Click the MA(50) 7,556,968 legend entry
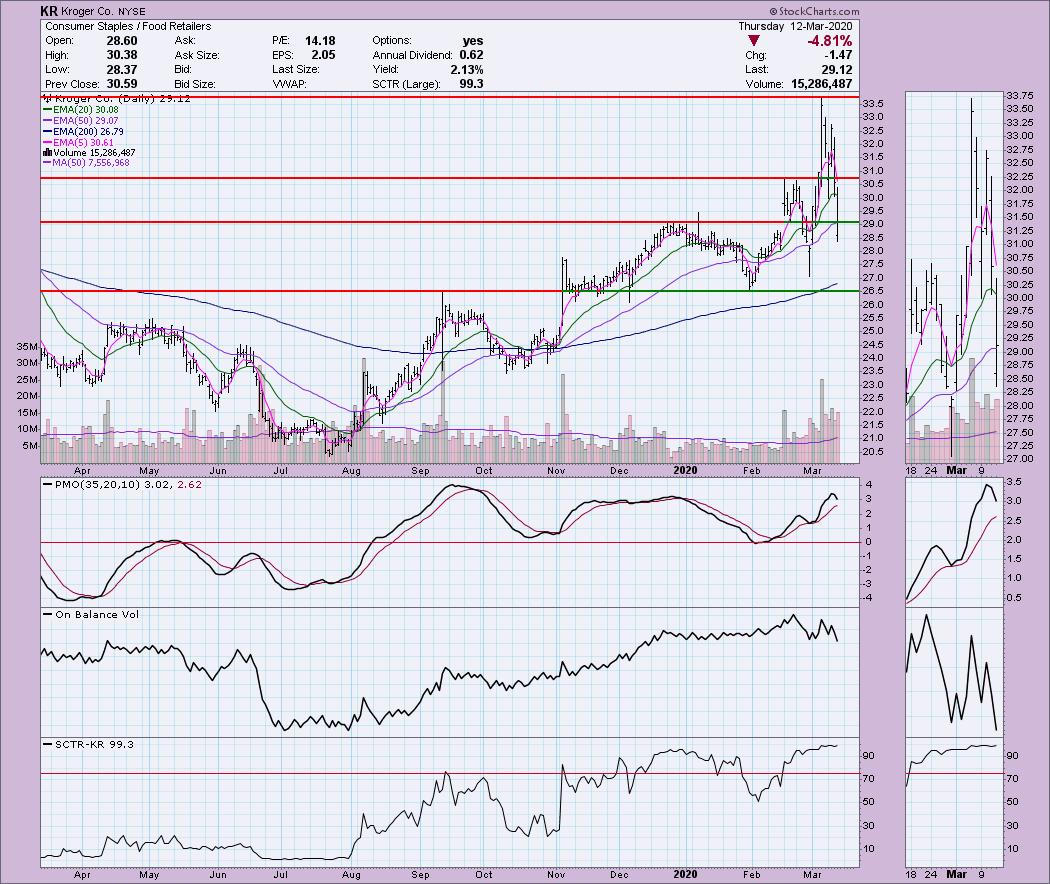The width and height of the screenshot is (1050, 884). click(86, 163)
